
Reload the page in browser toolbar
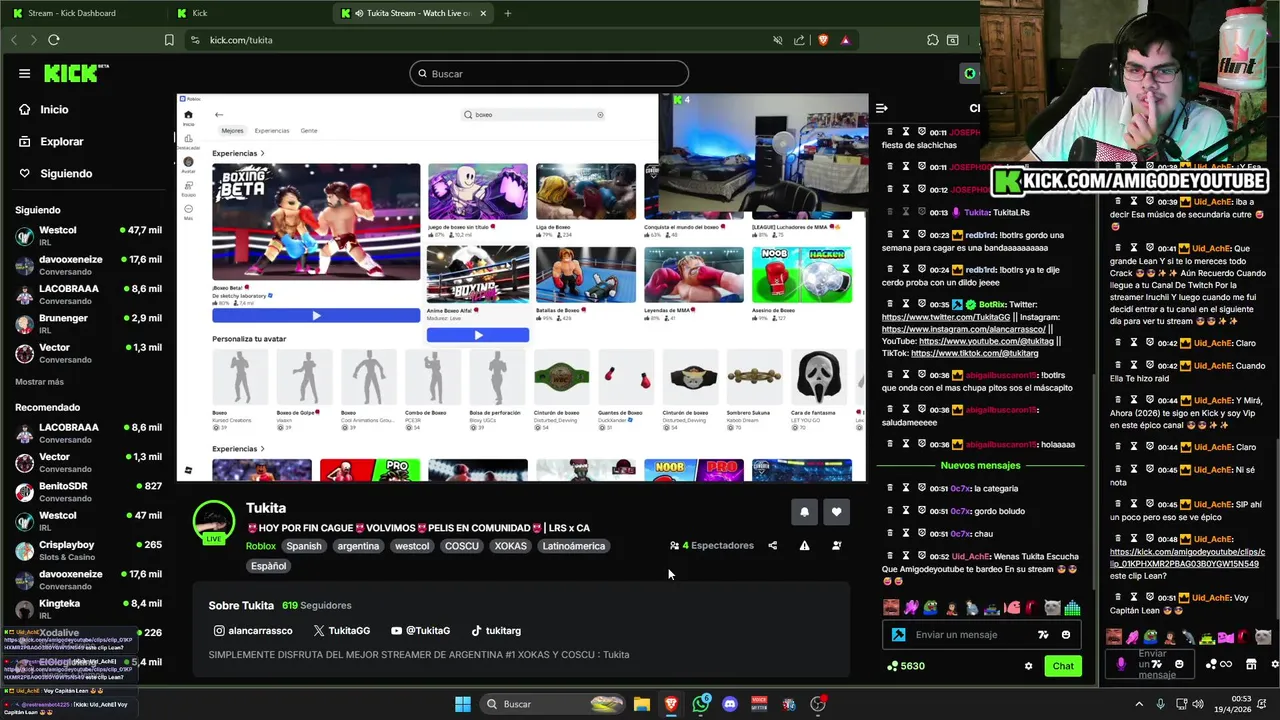pyautogui.click(x=54, y=40)
